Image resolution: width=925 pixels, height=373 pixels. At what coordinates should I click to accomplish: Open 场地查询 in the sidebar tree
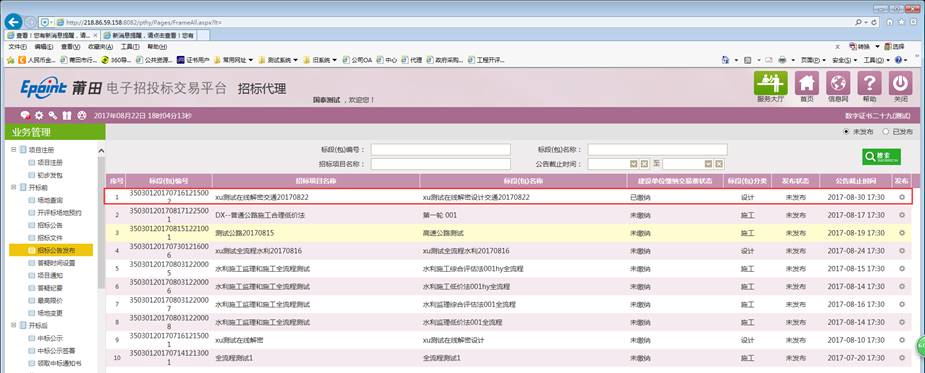tap(50, 200)
